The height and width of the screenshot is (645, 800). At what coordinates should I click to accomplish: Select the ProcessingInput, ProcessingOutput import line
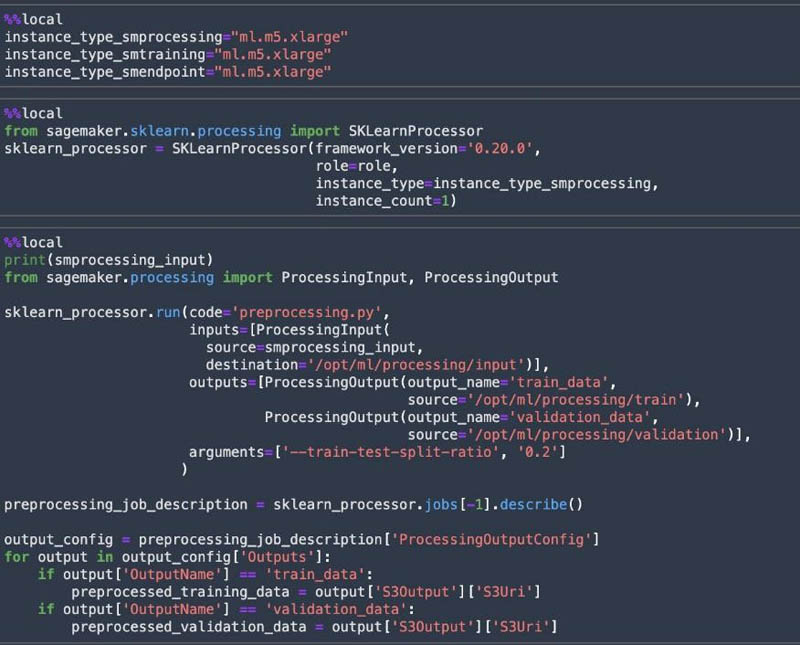[x=281, y=278]
